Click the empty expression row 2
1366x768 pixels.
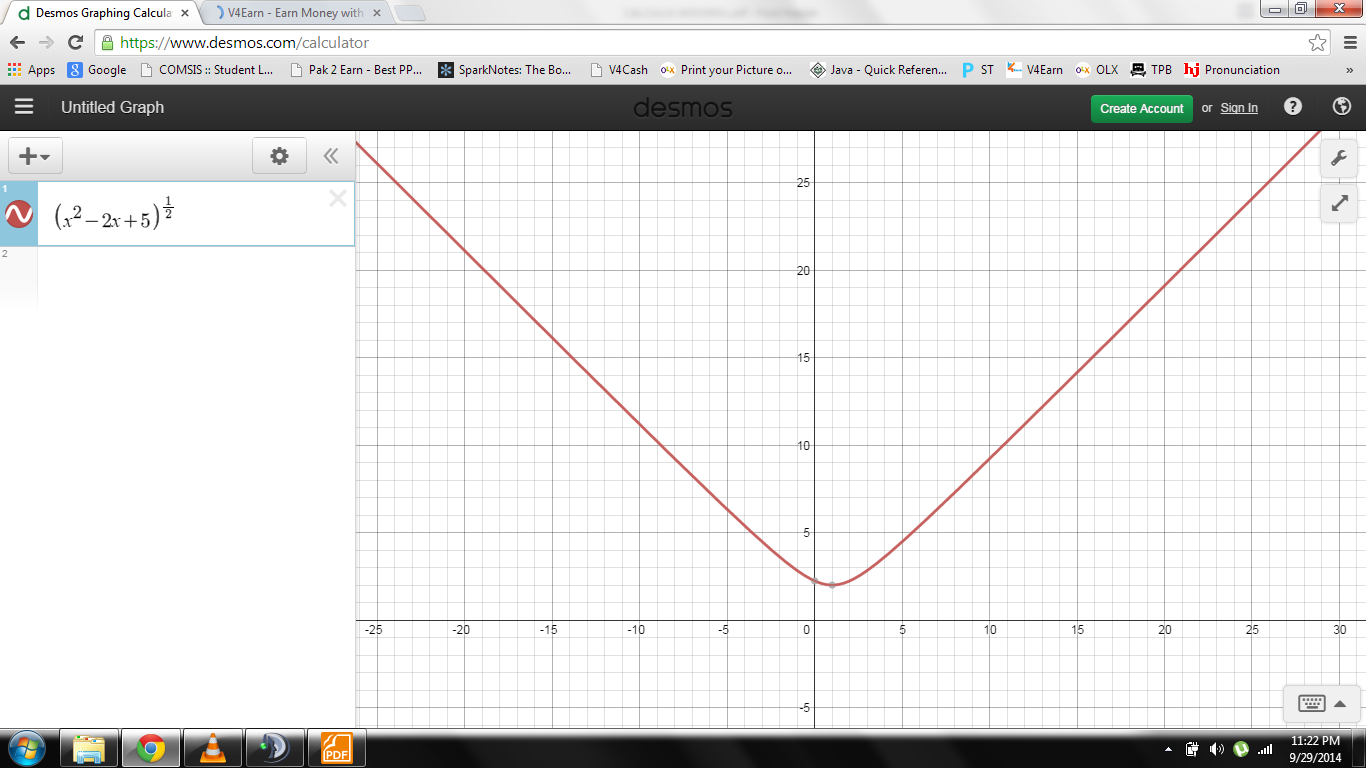[196, 277]
